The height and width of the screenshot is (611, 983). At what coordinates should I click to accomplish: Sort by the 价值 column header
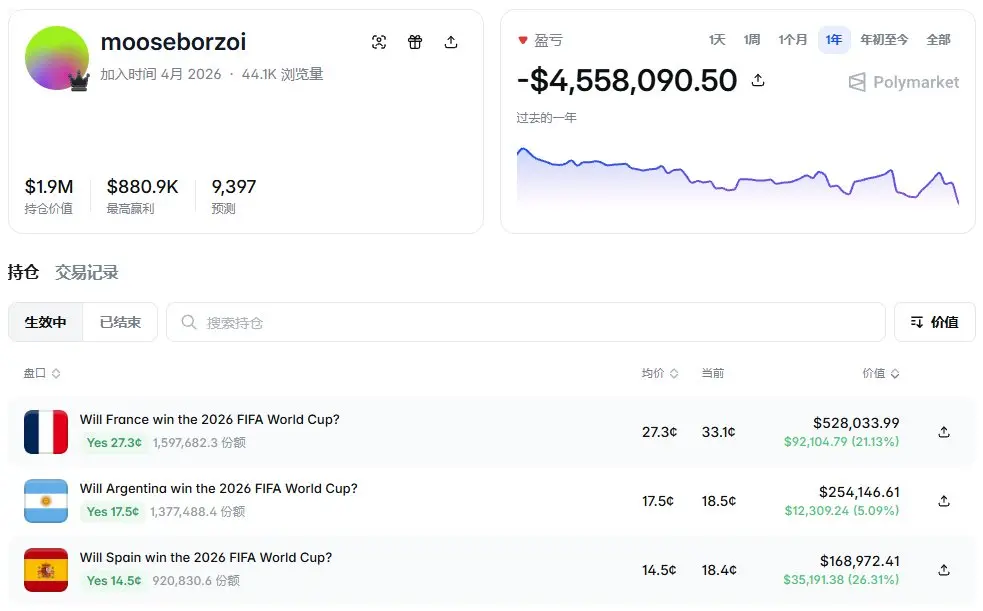(881, 373)
